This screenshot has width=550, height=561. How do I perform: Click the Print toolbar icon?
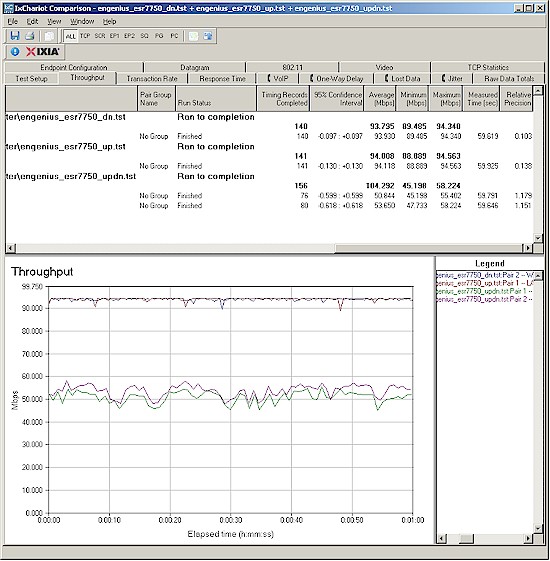(x=30, y=36)
